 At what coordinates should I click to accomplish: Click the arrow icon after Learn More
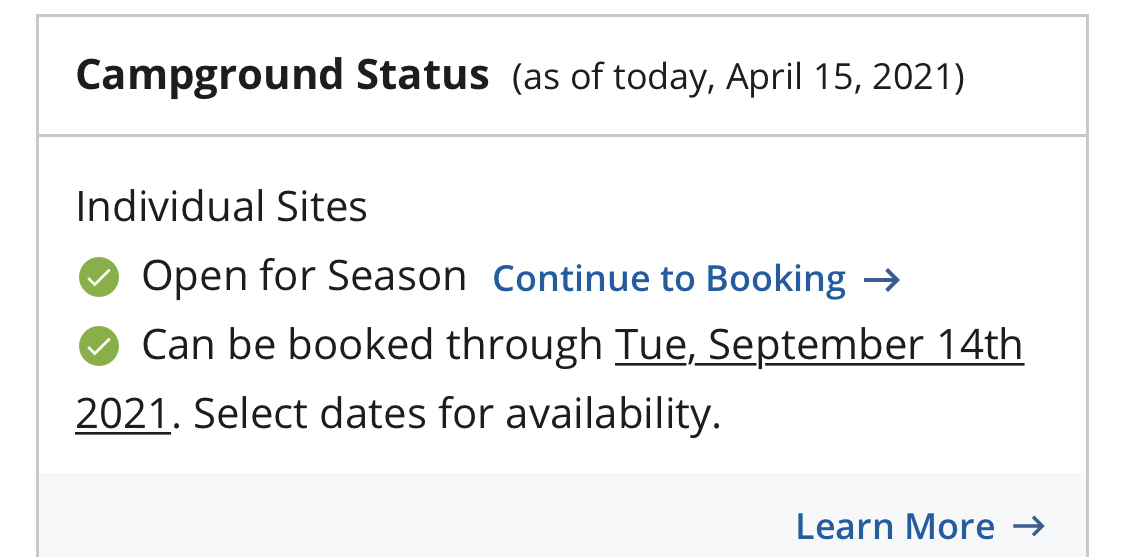coord(1028,526)
